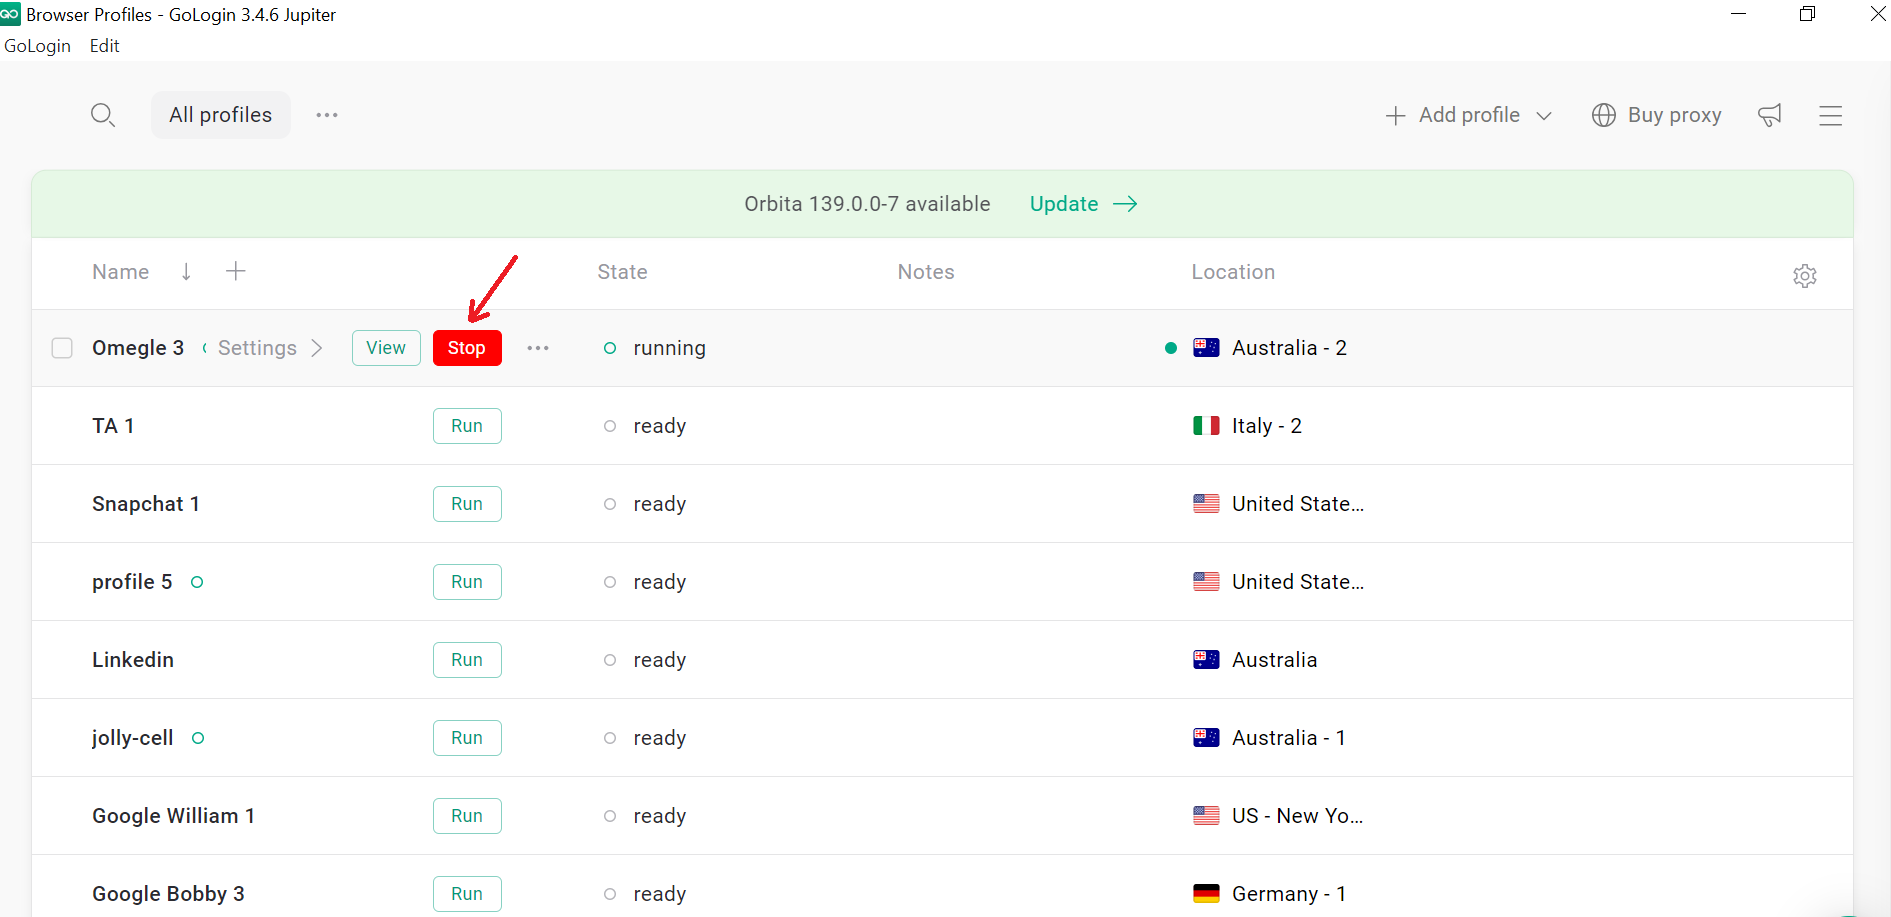Click the megaphone announcements icon

click(x=1770, y=115)
